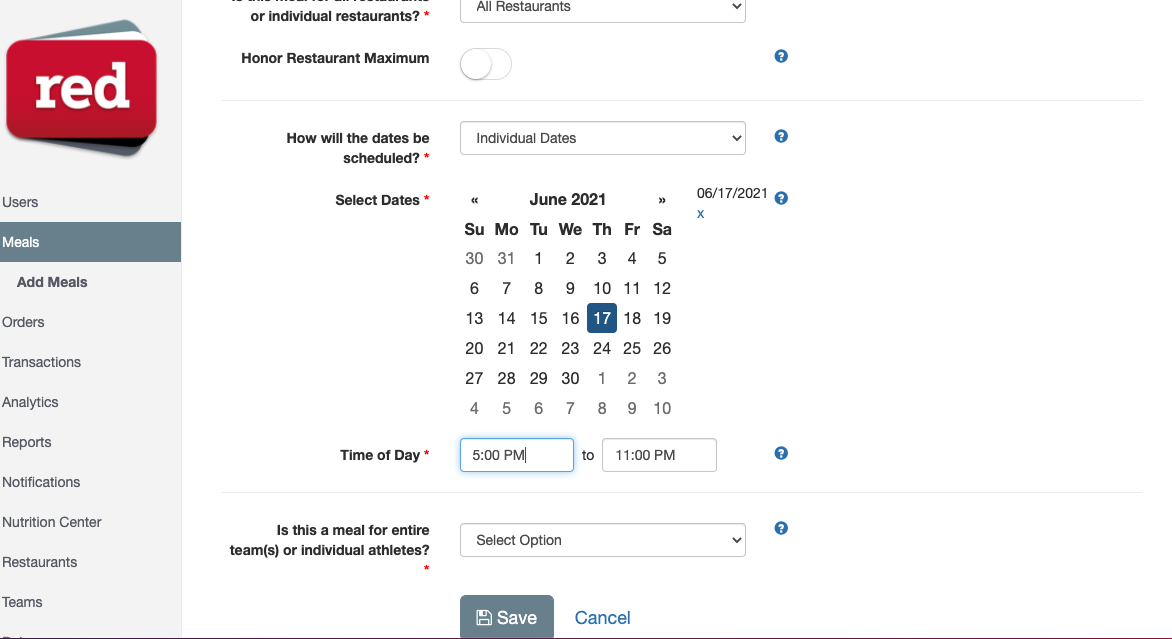This screenshot has height=639, width=1172.
Task: Remove selected date with blue x
Action: pos(700,214)
